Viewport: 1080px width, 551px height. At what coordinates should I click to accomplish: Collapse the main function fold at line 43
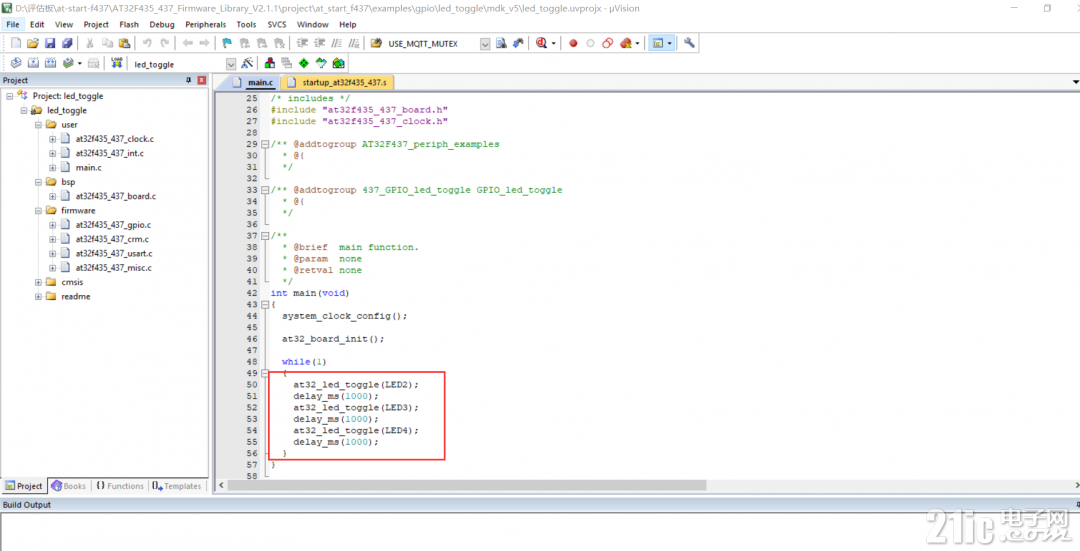[265, 304]
